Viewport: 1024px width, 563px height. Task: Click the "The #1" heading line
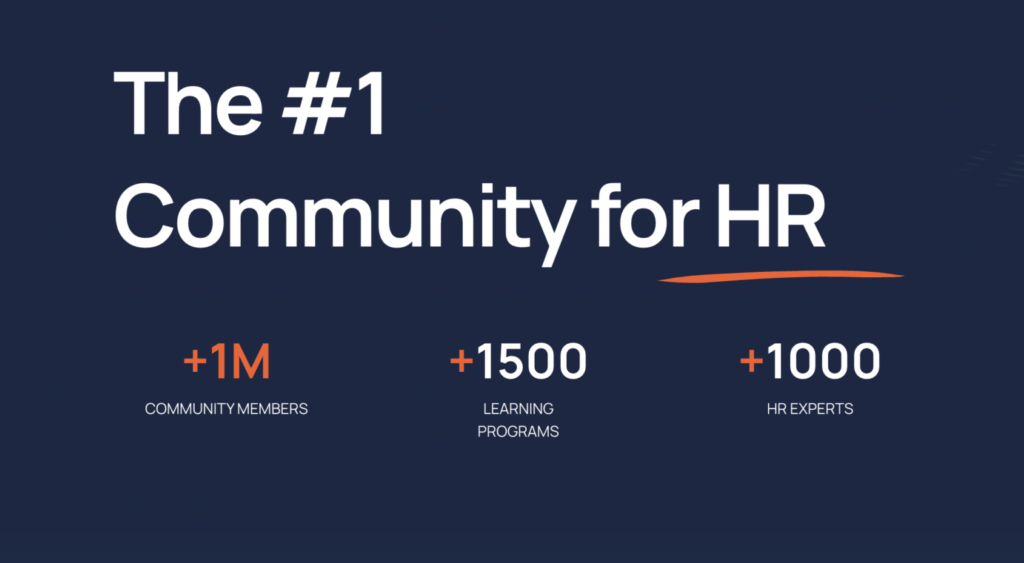[250, 105]
